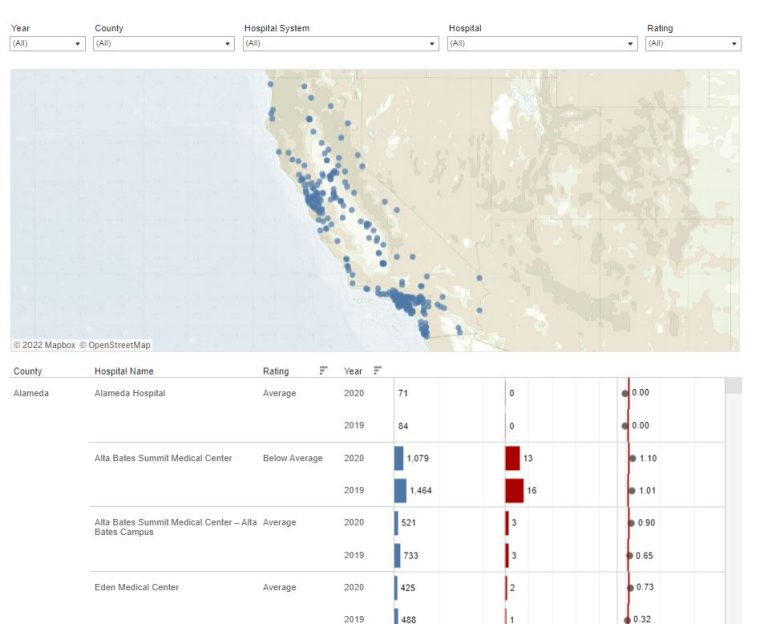The width and height of the screenshot is (768, 624).
Task: Open the OpenStreetMap attribution link
Action: [115, 345]
